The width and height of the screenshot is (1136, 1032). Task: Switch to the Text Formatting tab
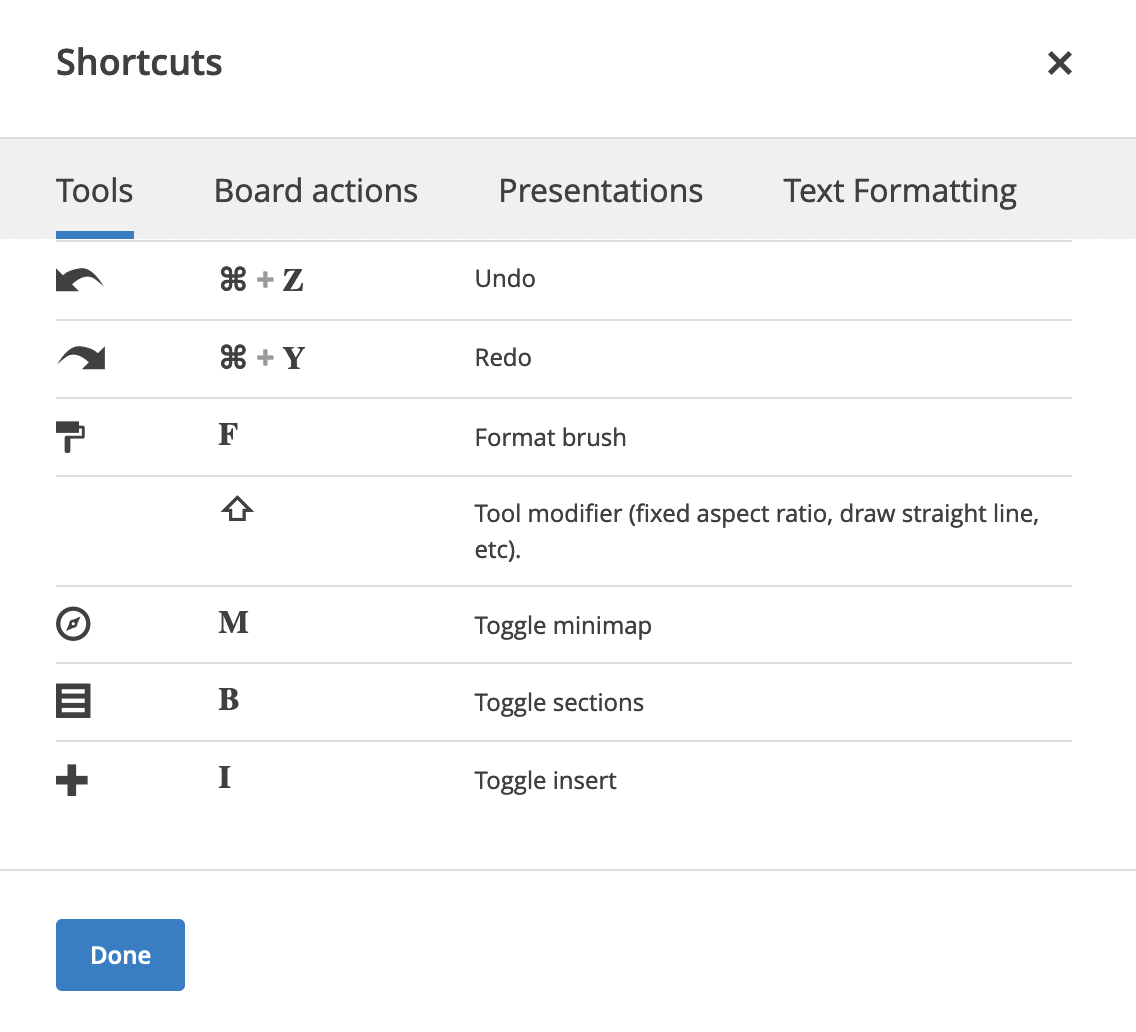point(900,192)
